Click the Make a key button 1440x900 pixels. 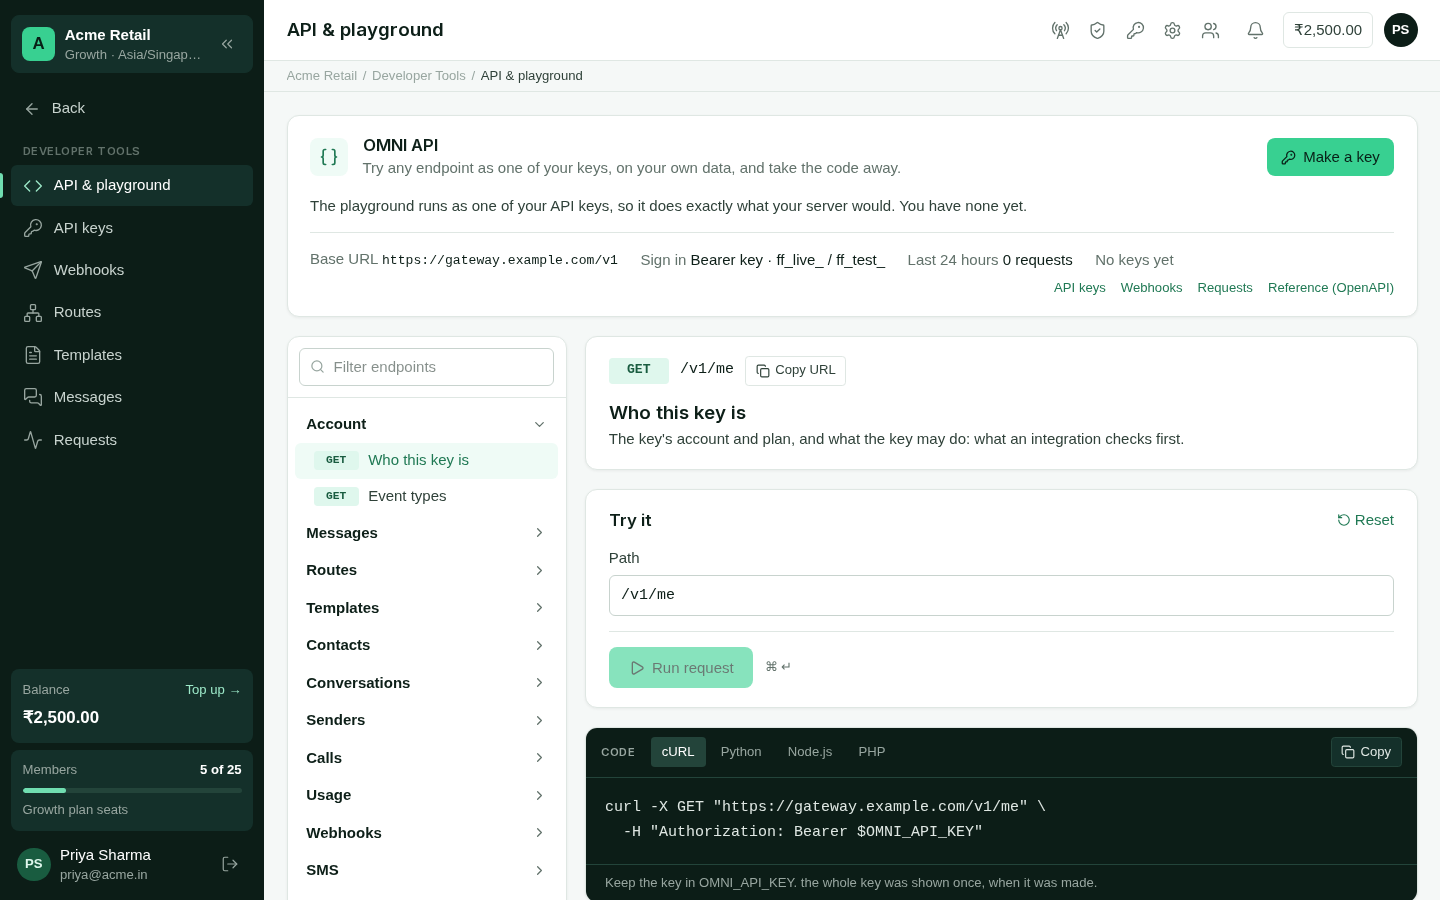click(x=1330, y=157)
